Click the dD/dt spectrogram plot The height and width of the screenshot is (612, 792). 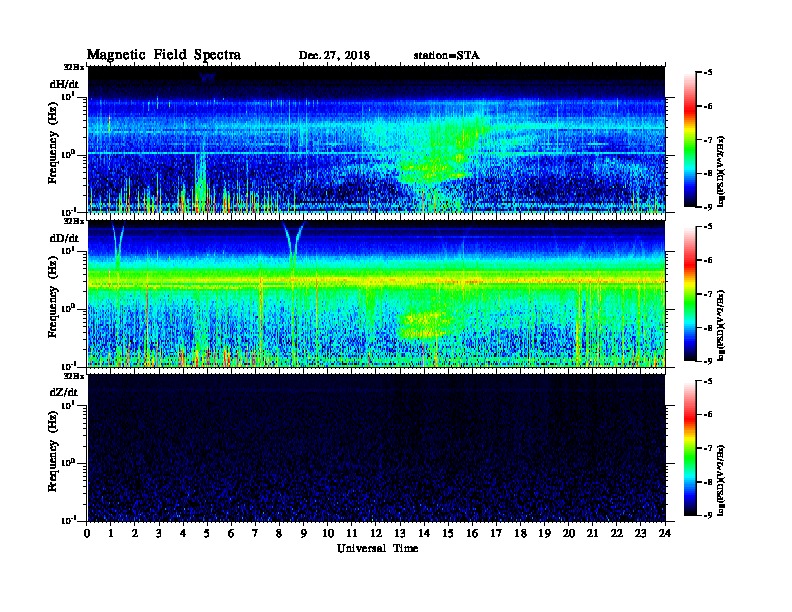pos(376,293)
